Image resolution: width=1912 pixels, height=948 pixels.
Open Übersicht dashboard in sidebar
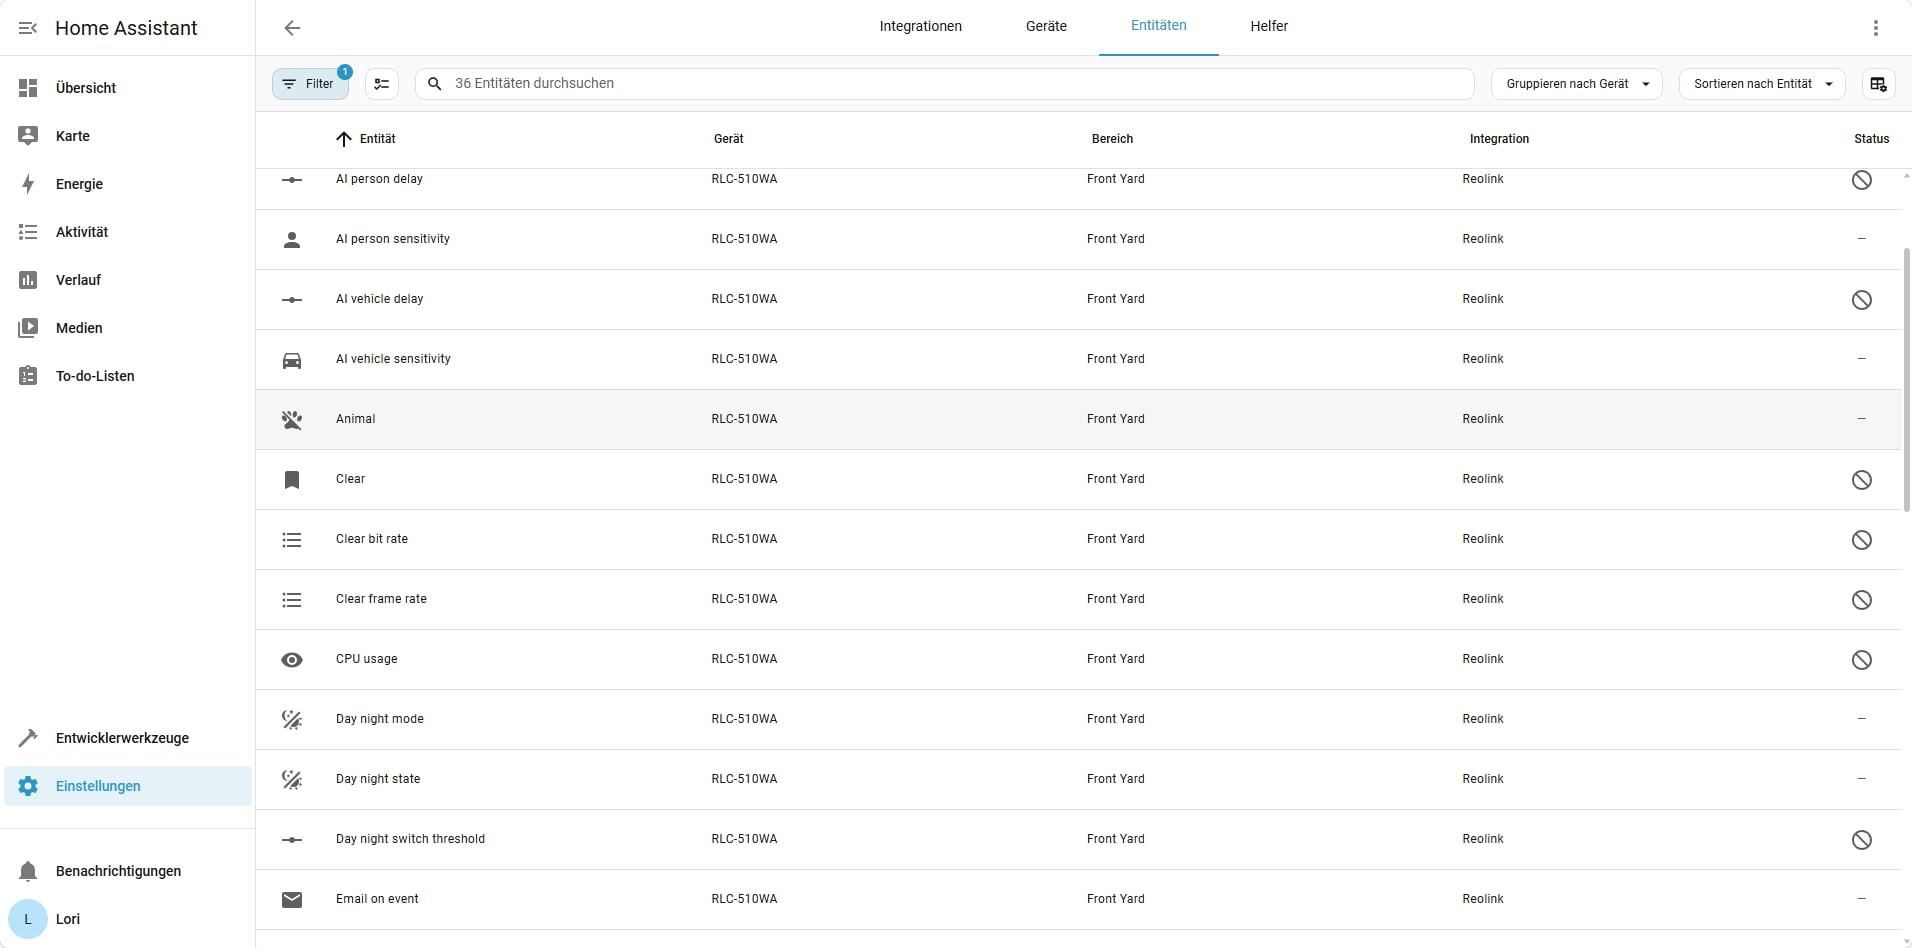(128, 88)
